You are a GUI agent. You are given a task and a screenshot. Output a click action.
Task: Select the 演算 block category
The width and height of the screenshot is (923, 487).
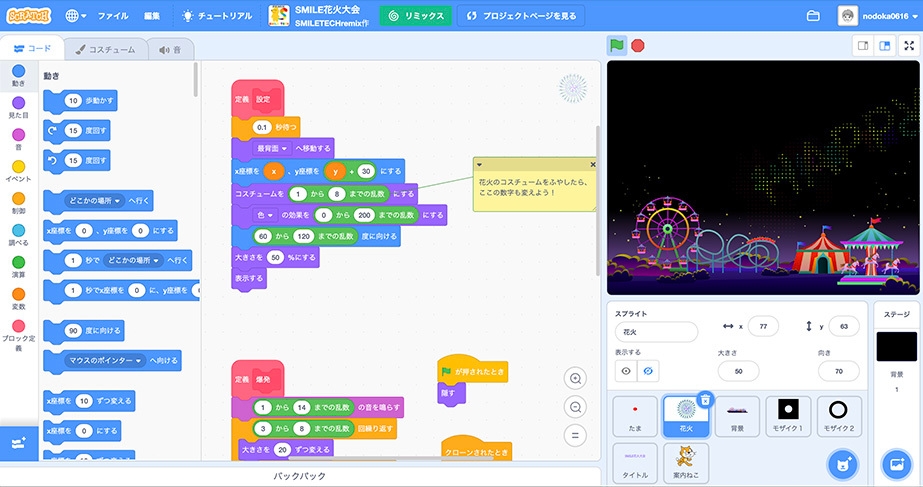tap(19, 267)
